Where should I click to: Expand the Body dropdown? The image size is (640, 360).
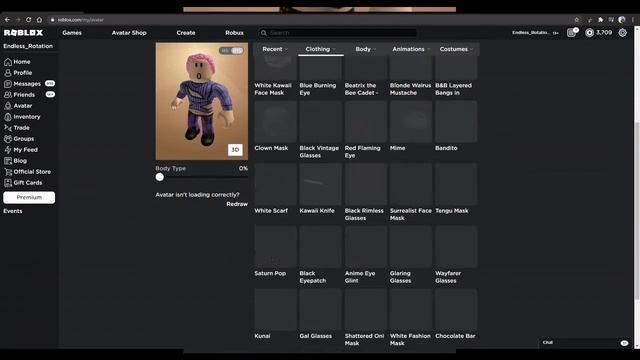(366, 49)
